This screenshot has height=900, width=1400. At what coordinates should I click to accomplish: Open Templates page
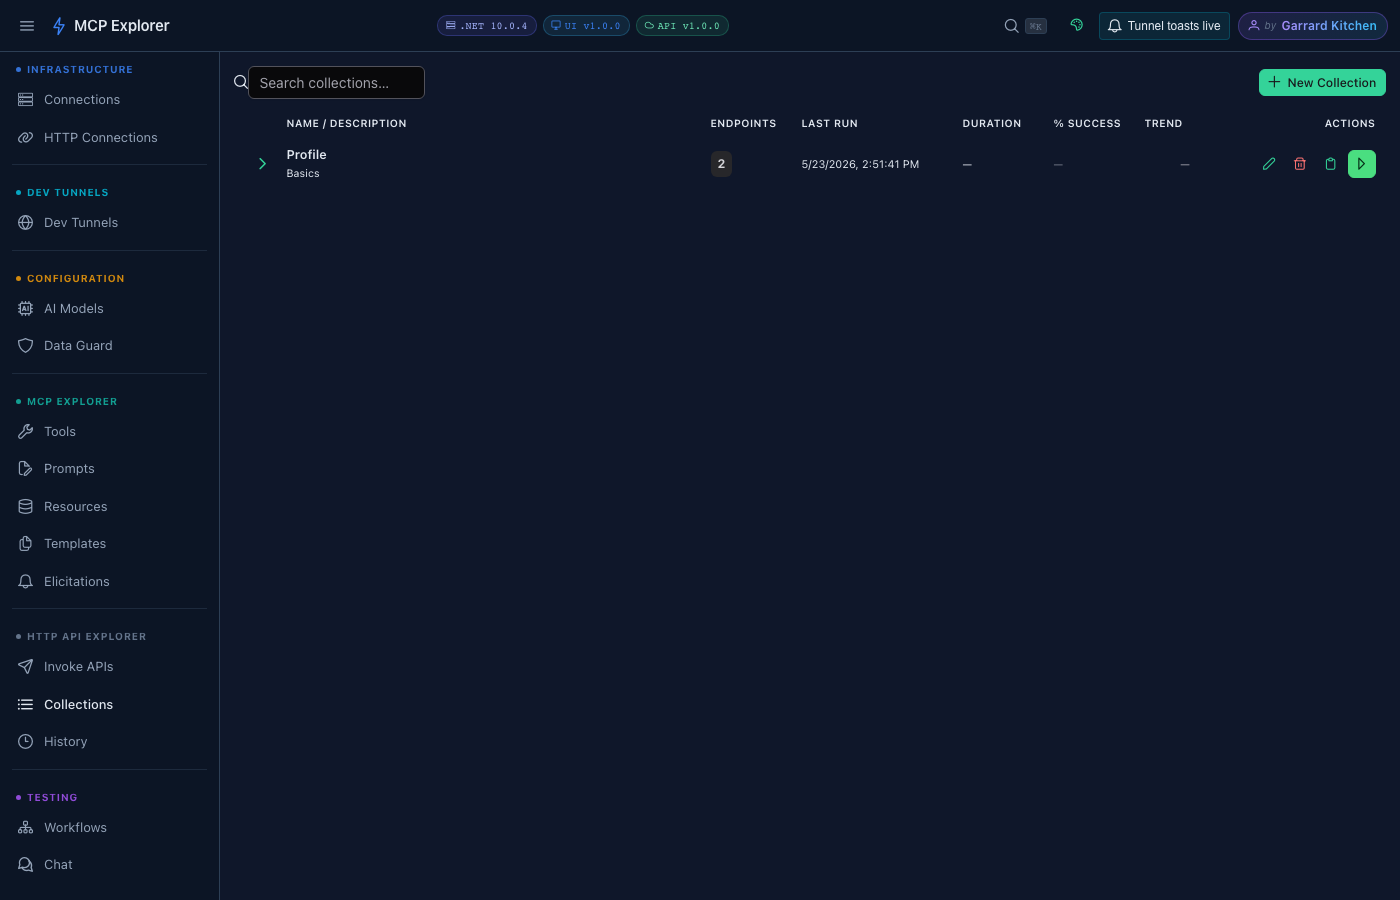[x=110, y=544]
